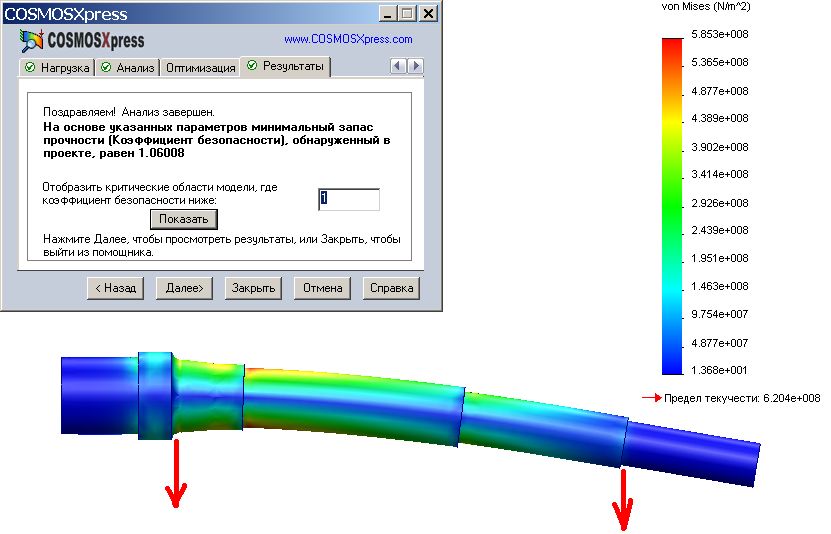The width and height of the screenshot is (831, 534).
Task: Click the 1.368e+001 legend value
Action: [x=719, y=370]
